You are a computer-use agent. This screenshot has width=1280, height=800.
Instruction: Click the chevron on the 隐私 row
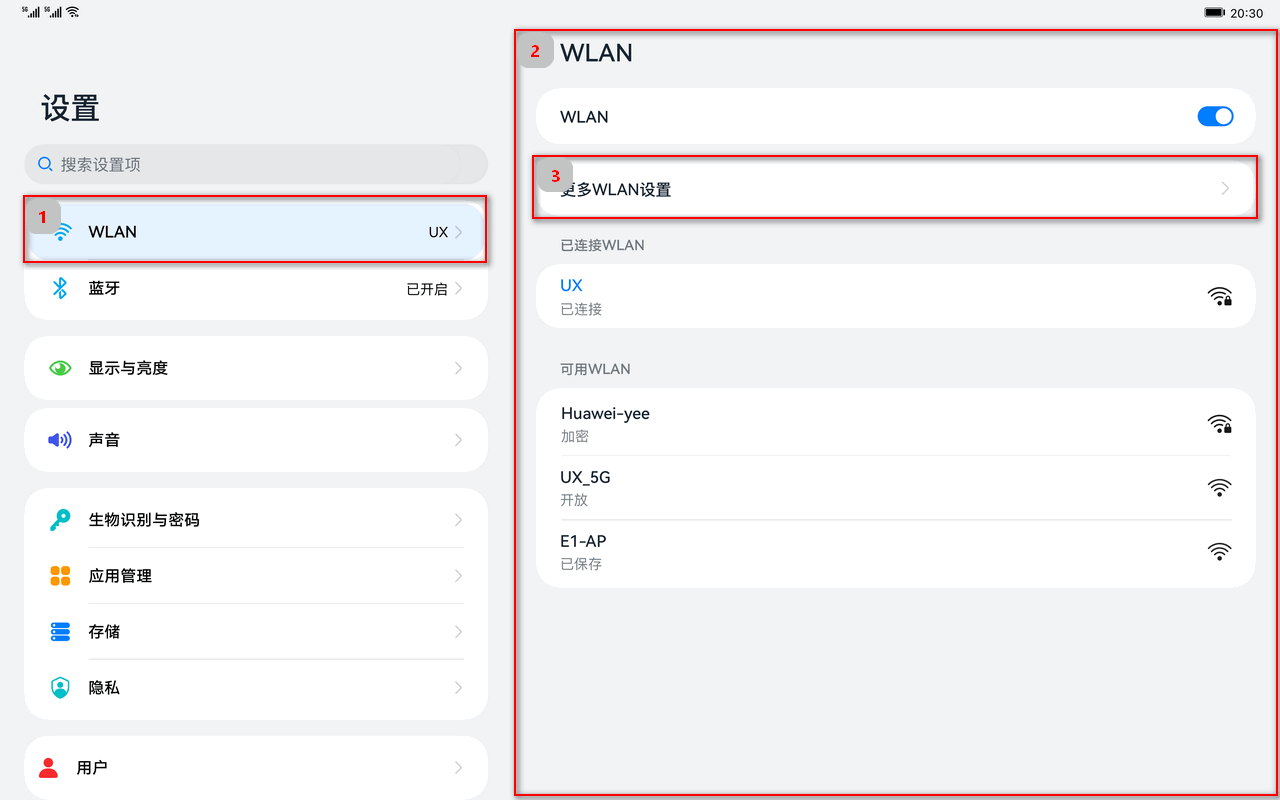459,688
